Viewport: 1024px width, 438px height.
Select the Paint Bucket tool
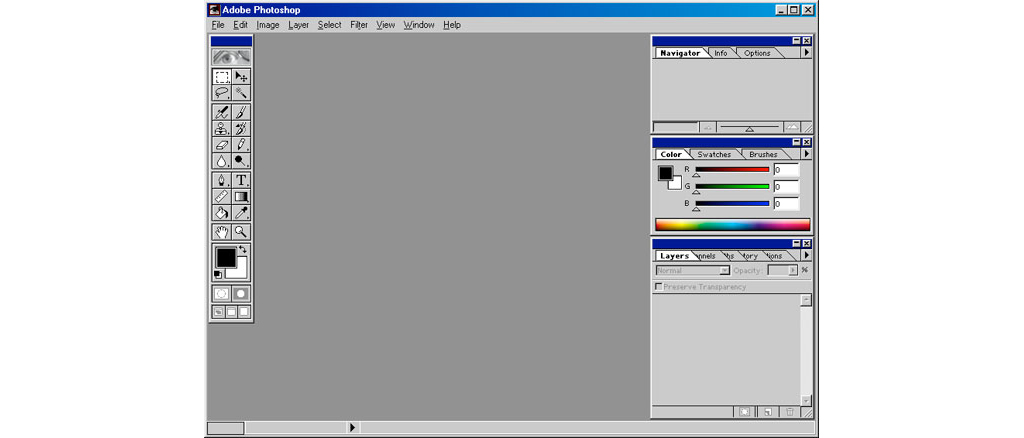222,213
